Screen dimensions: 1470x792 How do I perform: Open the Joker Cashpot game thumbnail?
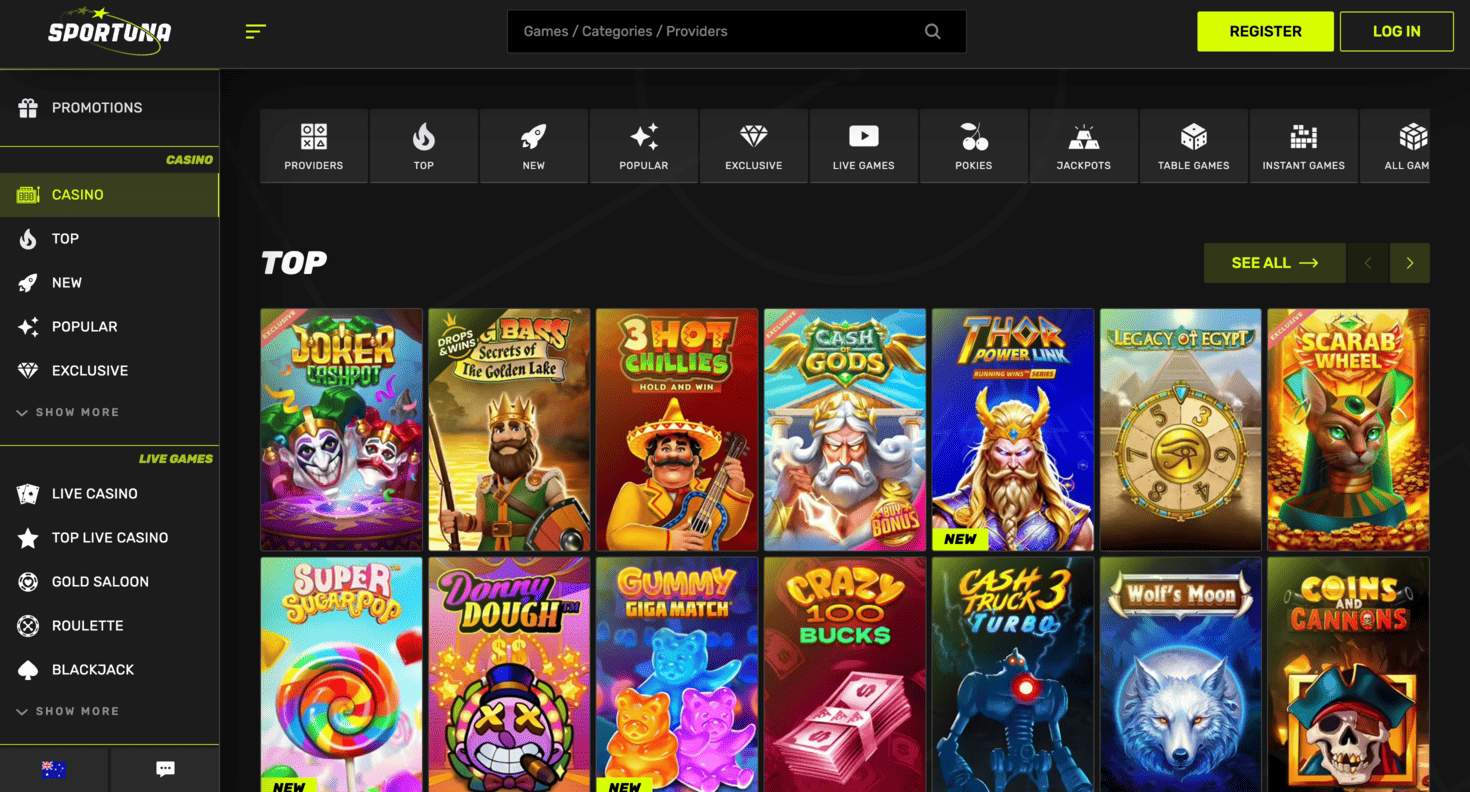342,430
